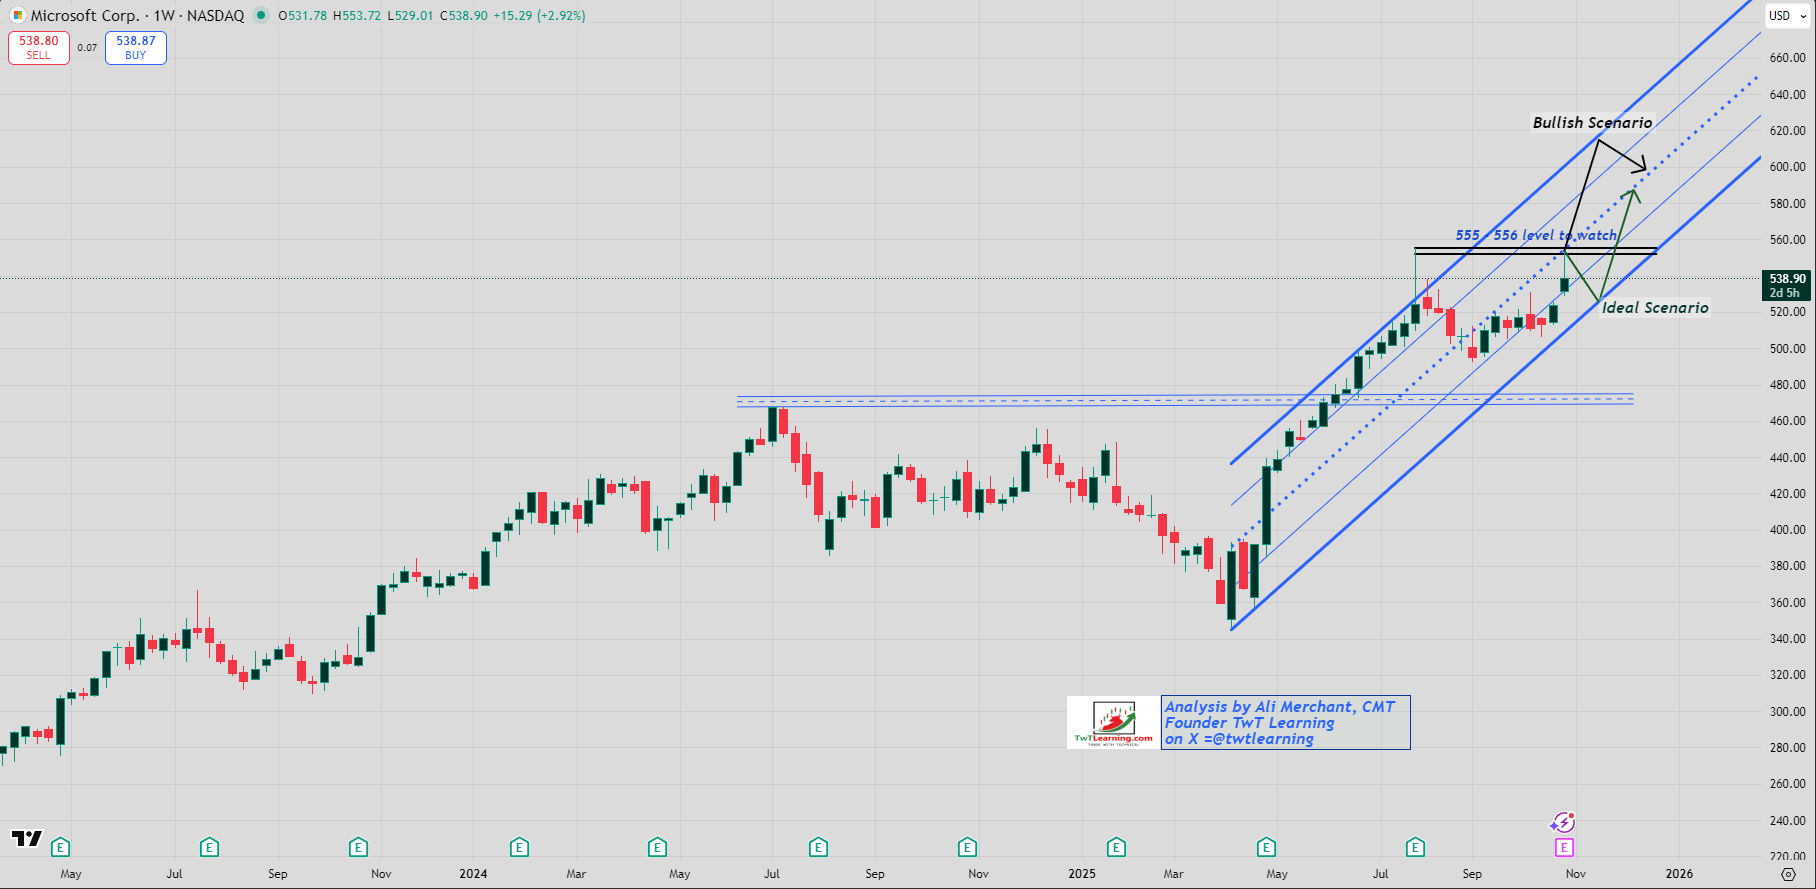Select the '555 - 556 level to watch' label
This screenshot has height=889, width=1816.
point(1536,235)
